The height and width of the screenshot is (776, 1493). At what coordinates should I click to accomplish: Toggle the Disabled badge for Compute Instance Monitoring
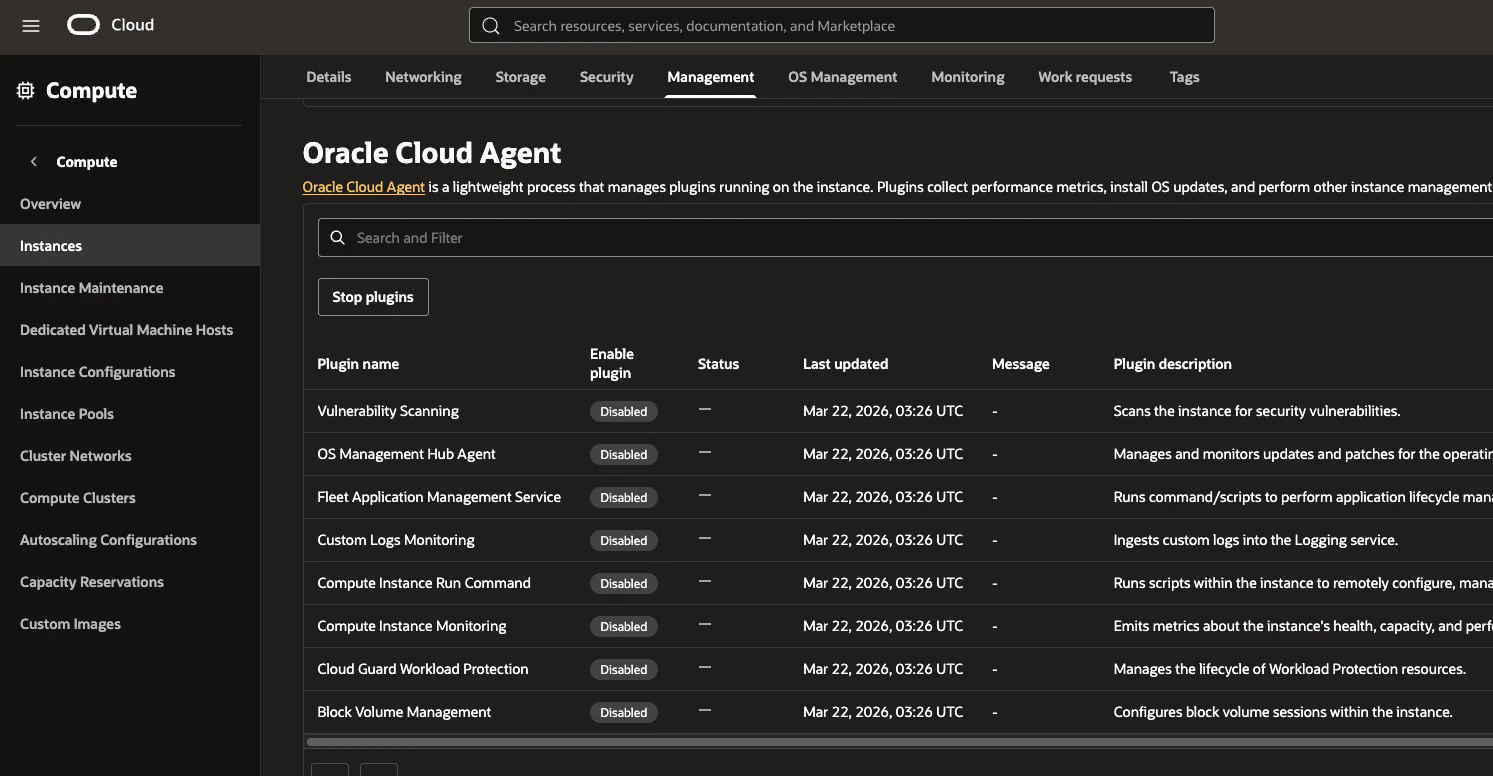click(624, 626)
